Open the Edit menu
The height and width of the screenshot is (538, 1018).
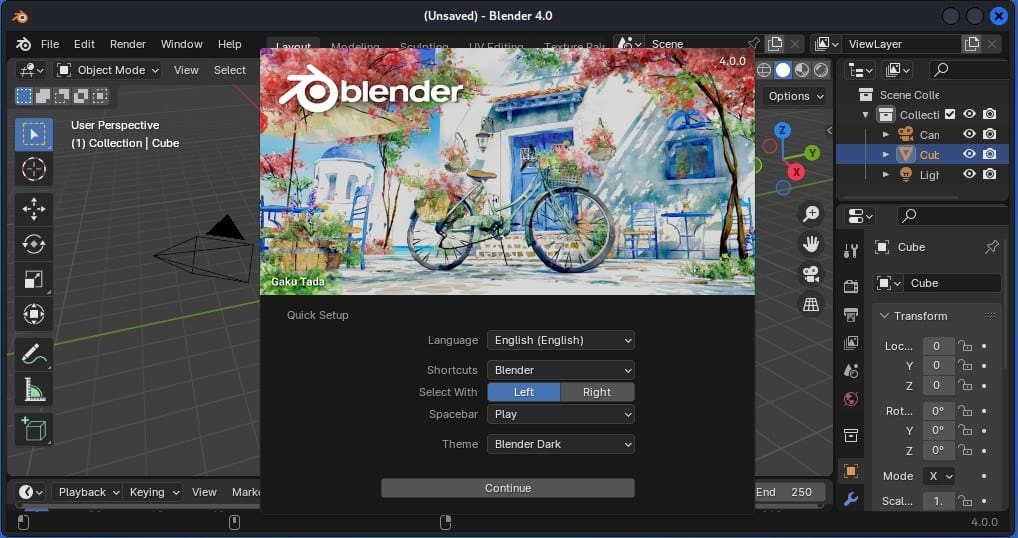(84, 44)
